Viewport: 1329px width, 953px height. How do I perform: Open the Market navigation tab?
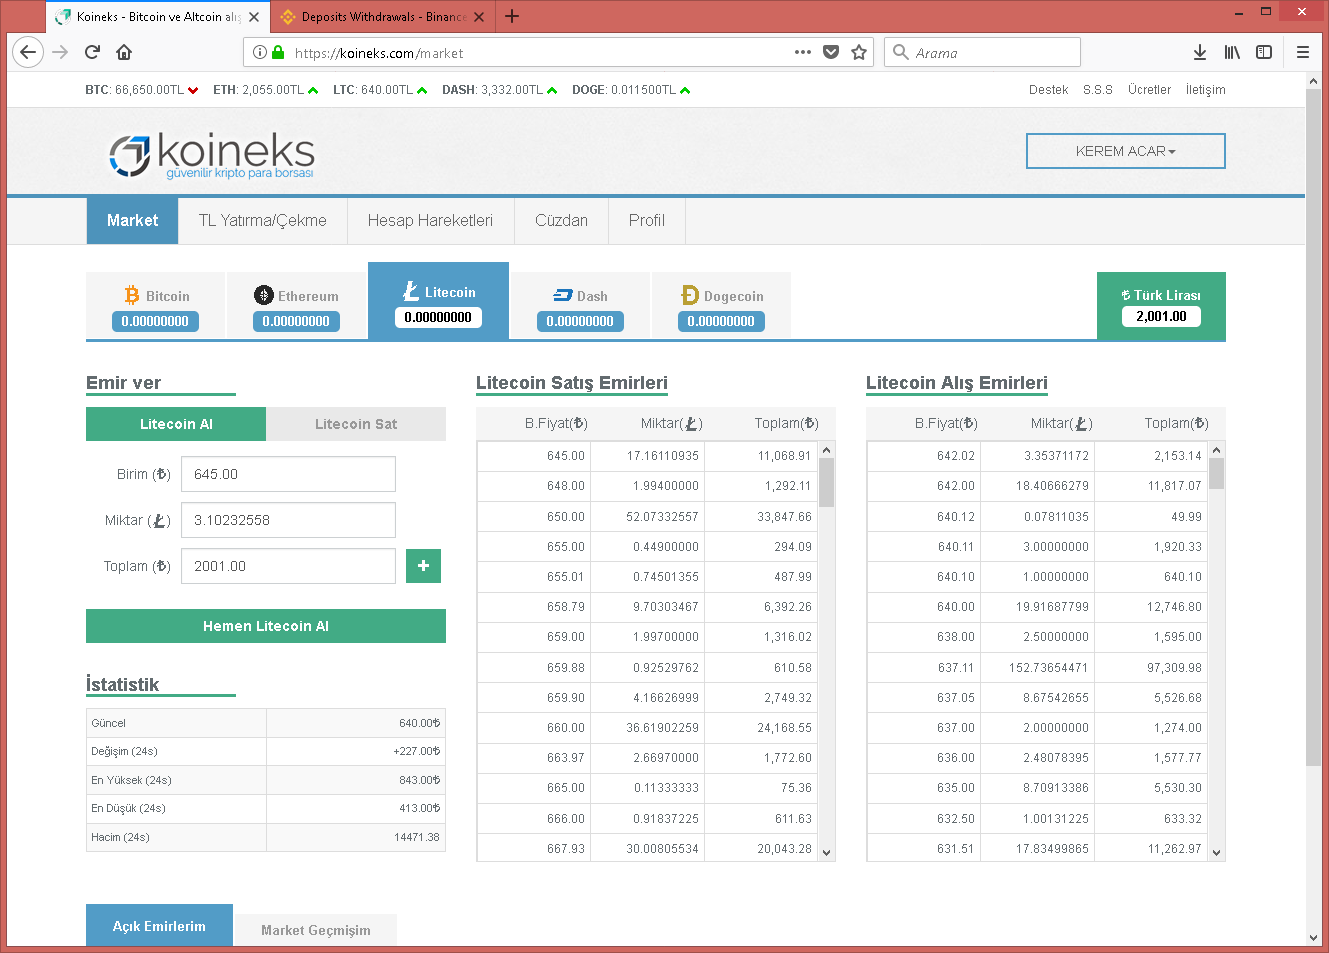click(x=132, y=220)
